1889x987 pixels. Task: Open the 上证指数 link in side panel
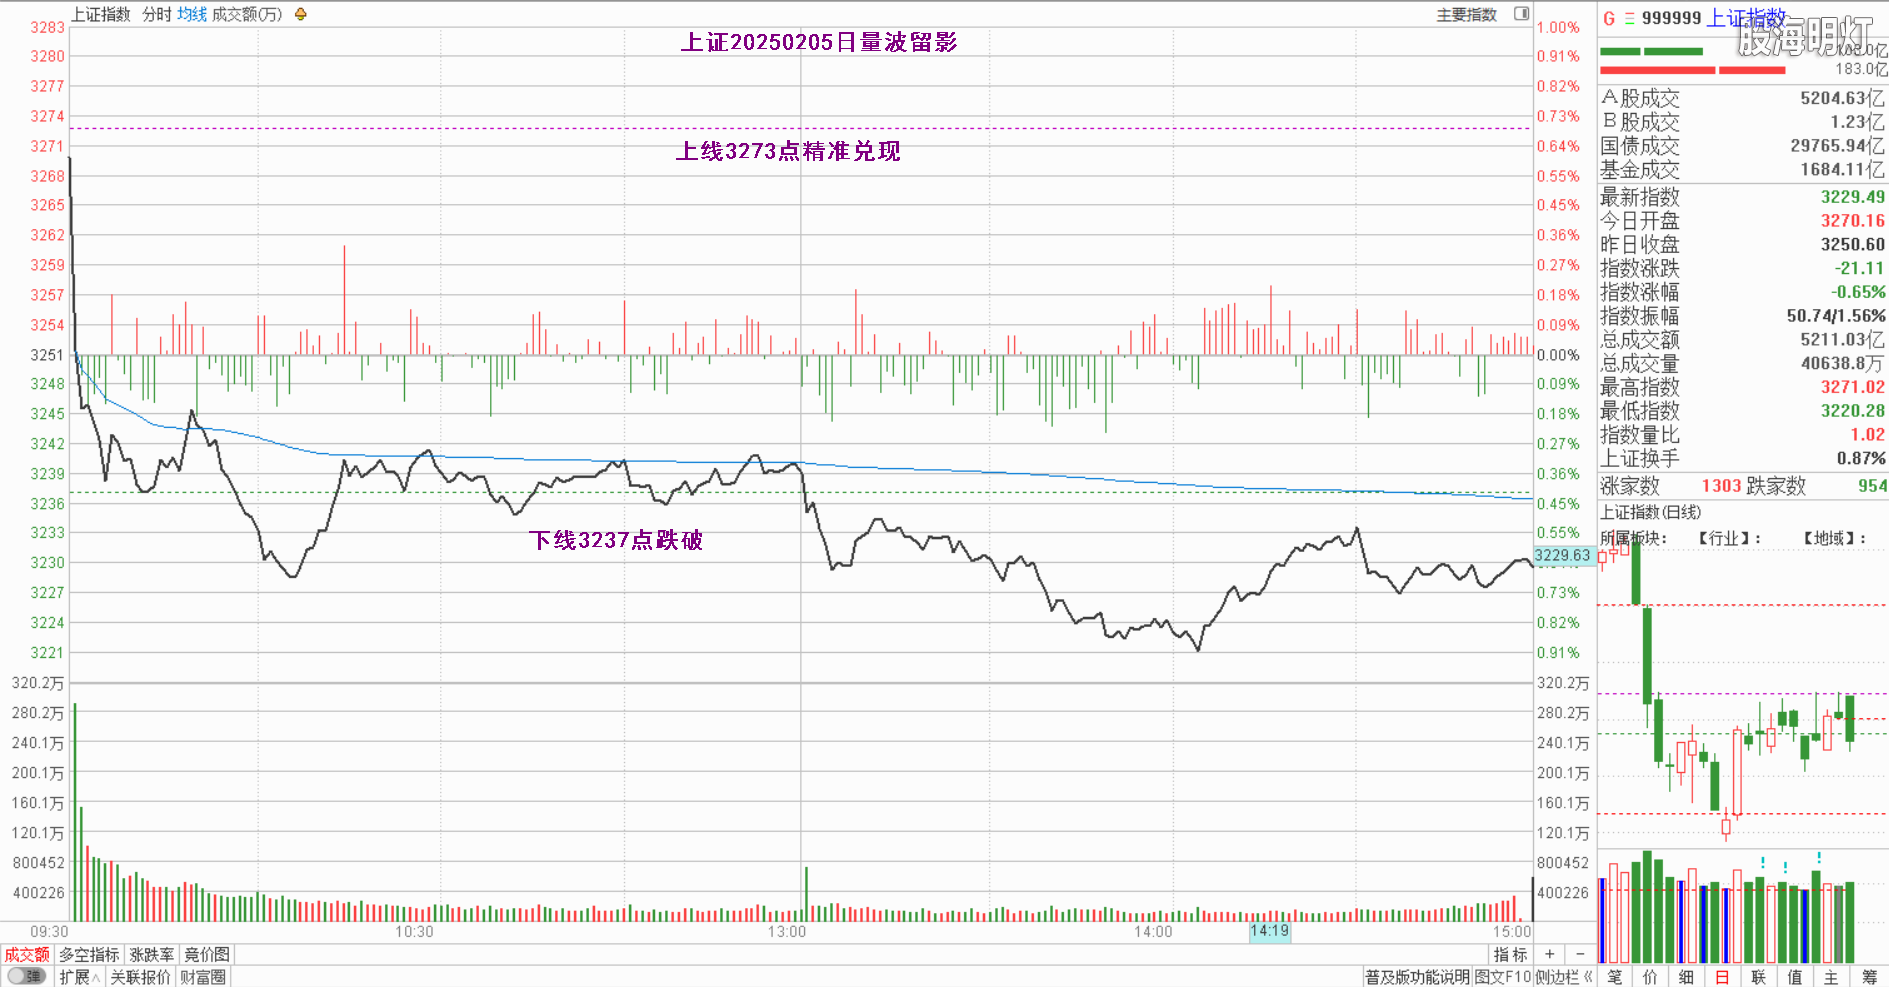[x=1746, y=18]
